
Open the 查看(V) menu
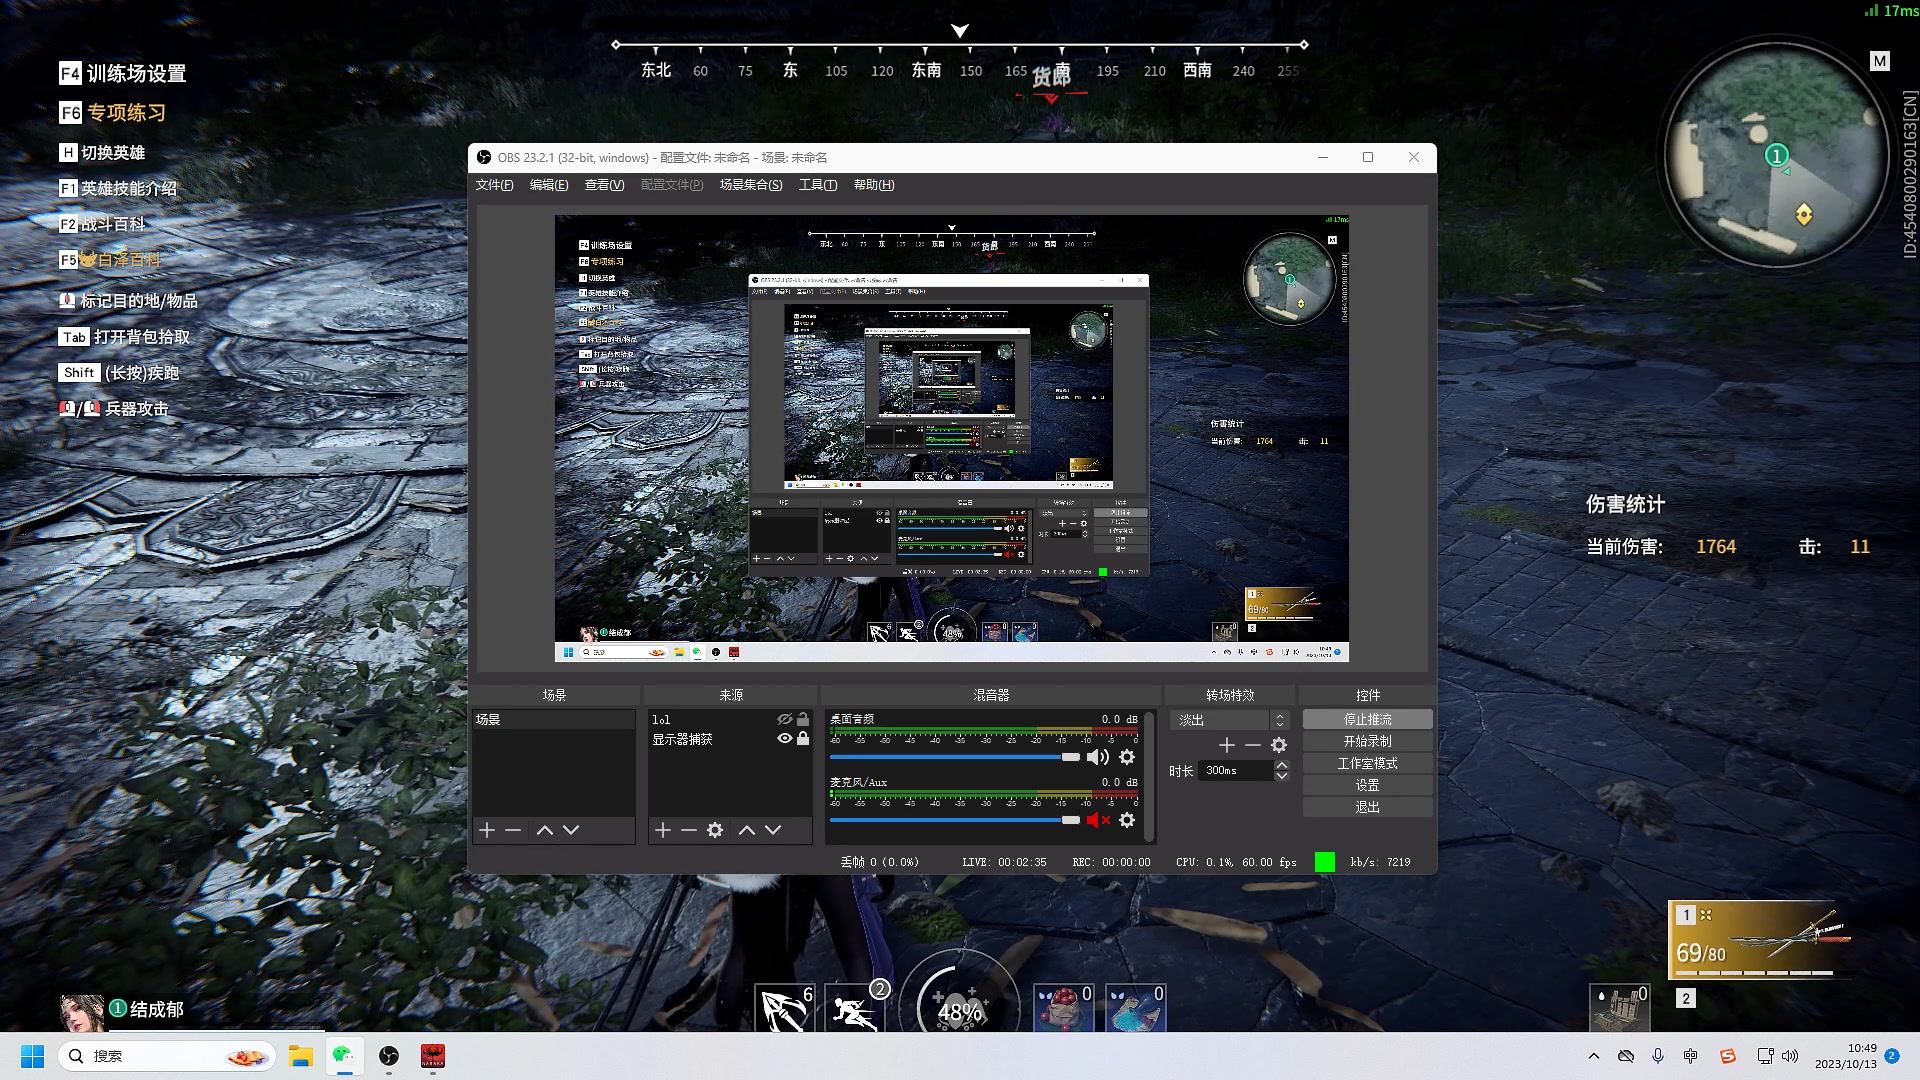[604, 185]
